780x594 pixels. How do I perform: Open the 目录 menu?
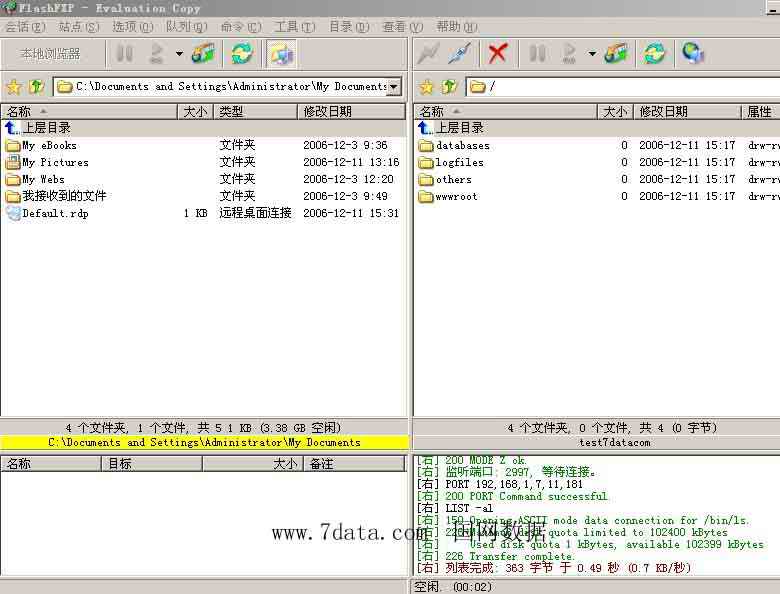click(x=349, y=26)
